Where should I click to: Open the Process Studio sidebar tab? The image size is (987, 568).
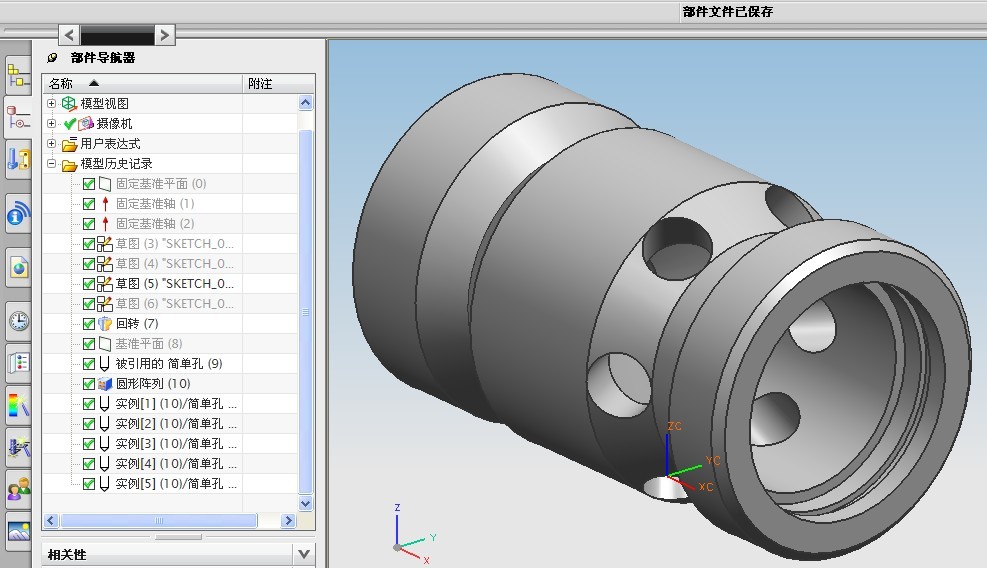pos(18,363)
